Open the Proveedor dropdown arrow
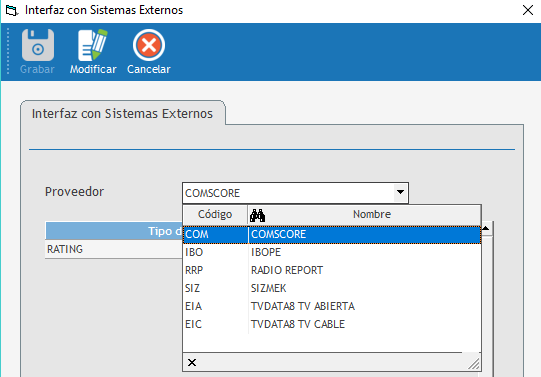The width and height of the screenshot is (541, 377). click(x=400, y=192)
